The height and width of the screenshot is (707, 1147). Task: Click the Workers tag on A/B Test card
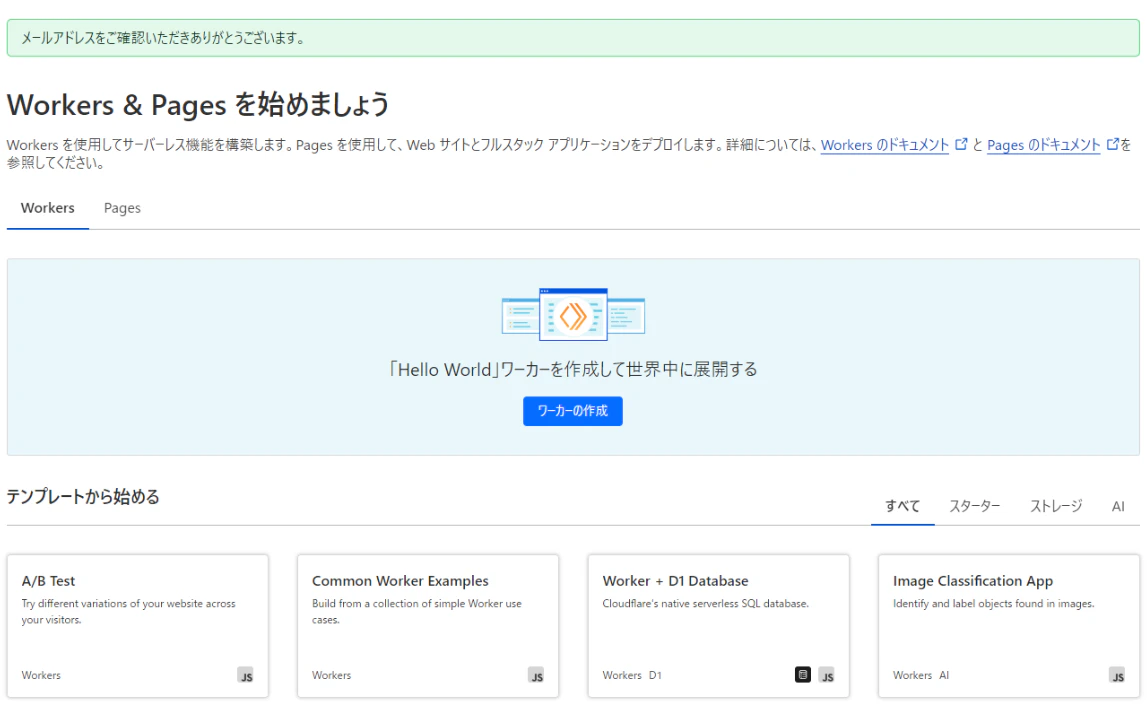coord(41,676)
